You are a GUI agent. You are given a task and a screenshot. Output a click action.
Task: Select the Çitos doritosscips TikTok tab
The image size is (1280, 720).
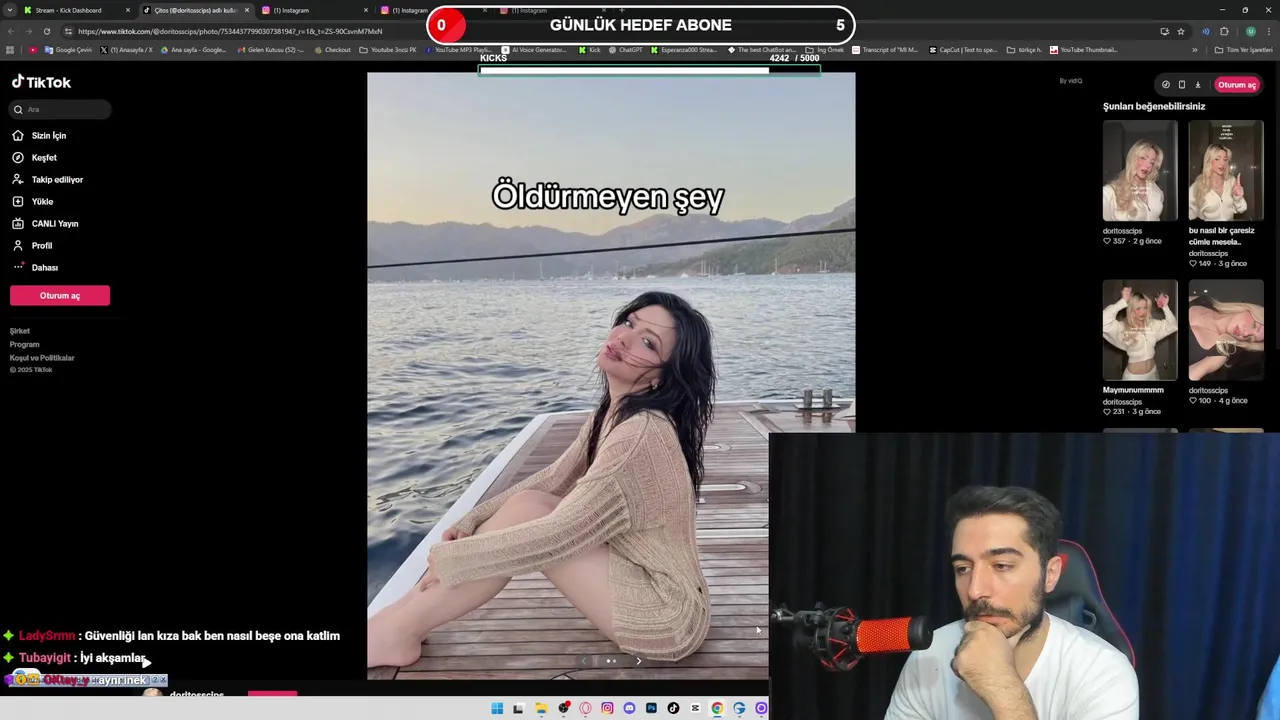pyautogui.click(x=195, y=10)
